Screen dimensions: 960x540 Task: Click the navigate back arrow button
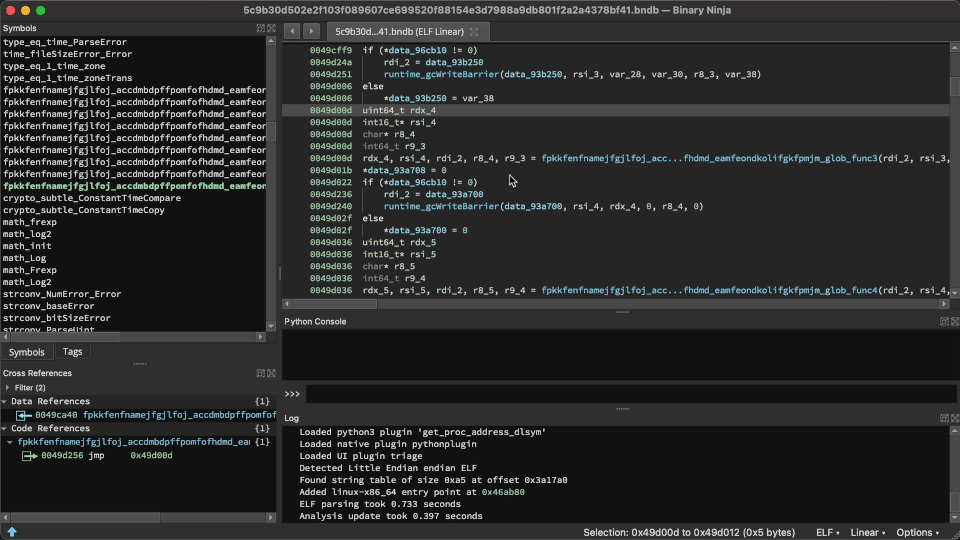[x=292, y=31]
